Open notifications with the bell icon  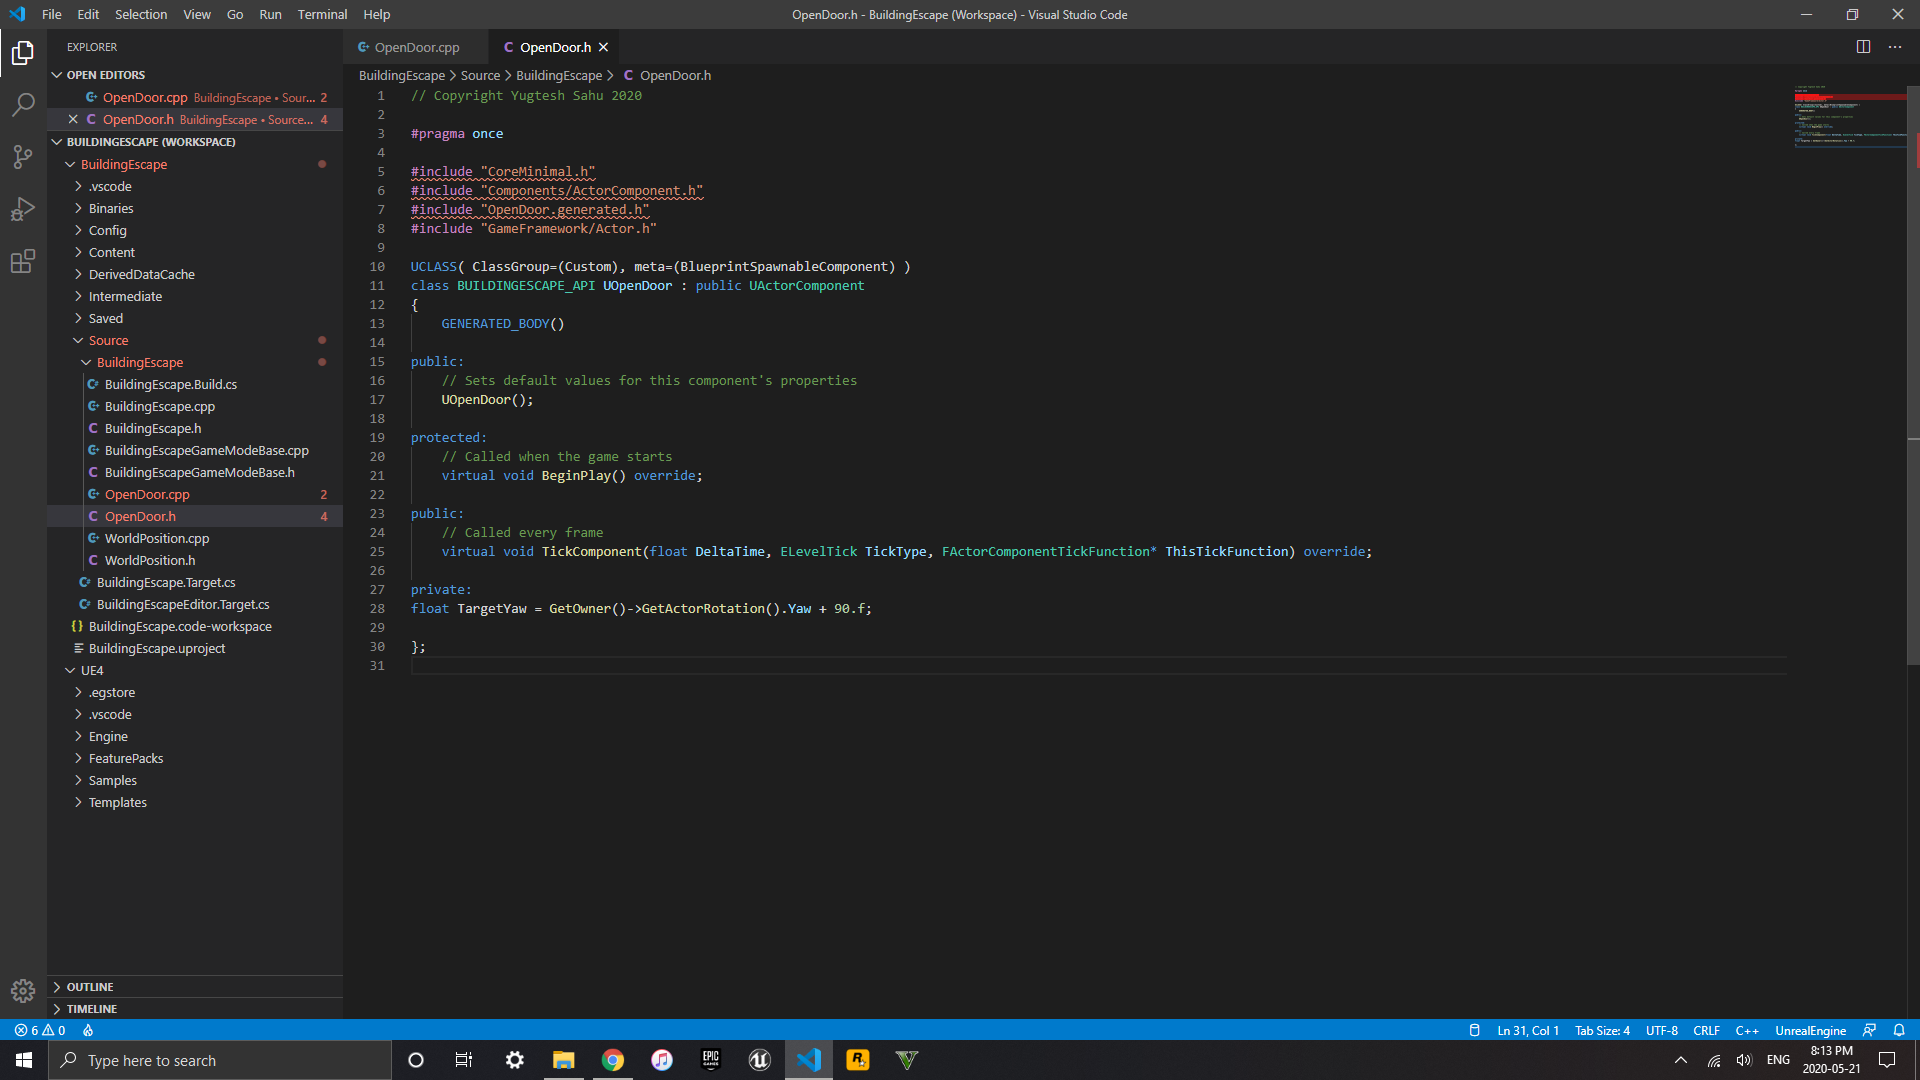[1899, 1030]
